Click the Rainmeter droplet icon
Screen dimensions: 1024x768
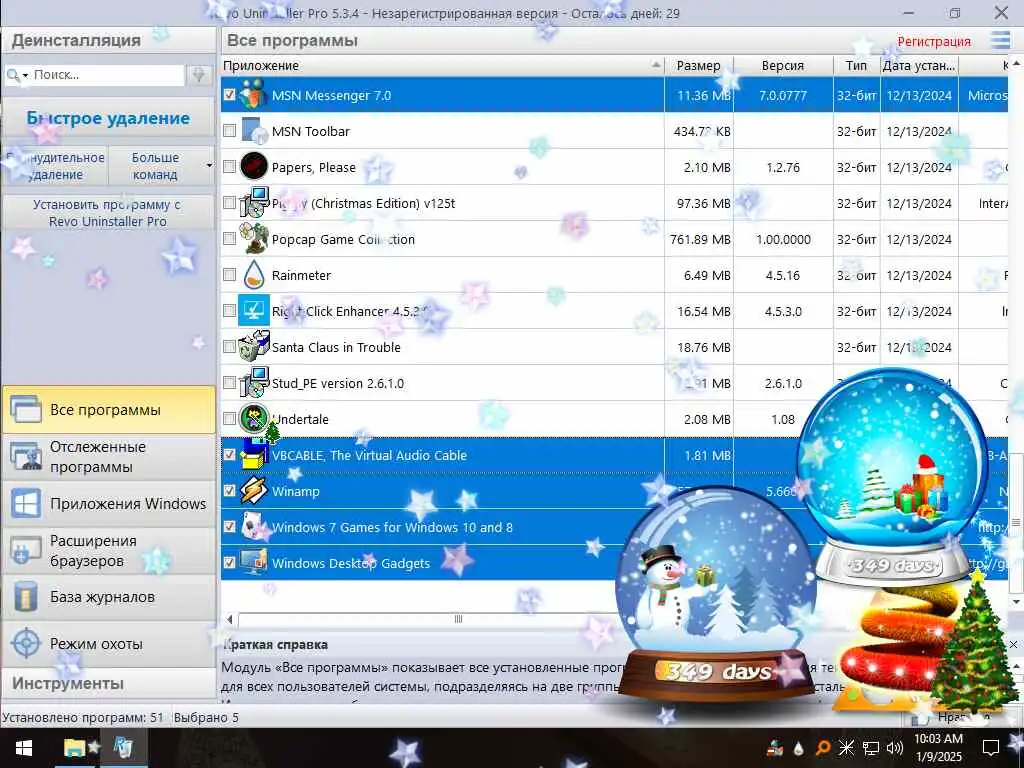coord(253,275)
